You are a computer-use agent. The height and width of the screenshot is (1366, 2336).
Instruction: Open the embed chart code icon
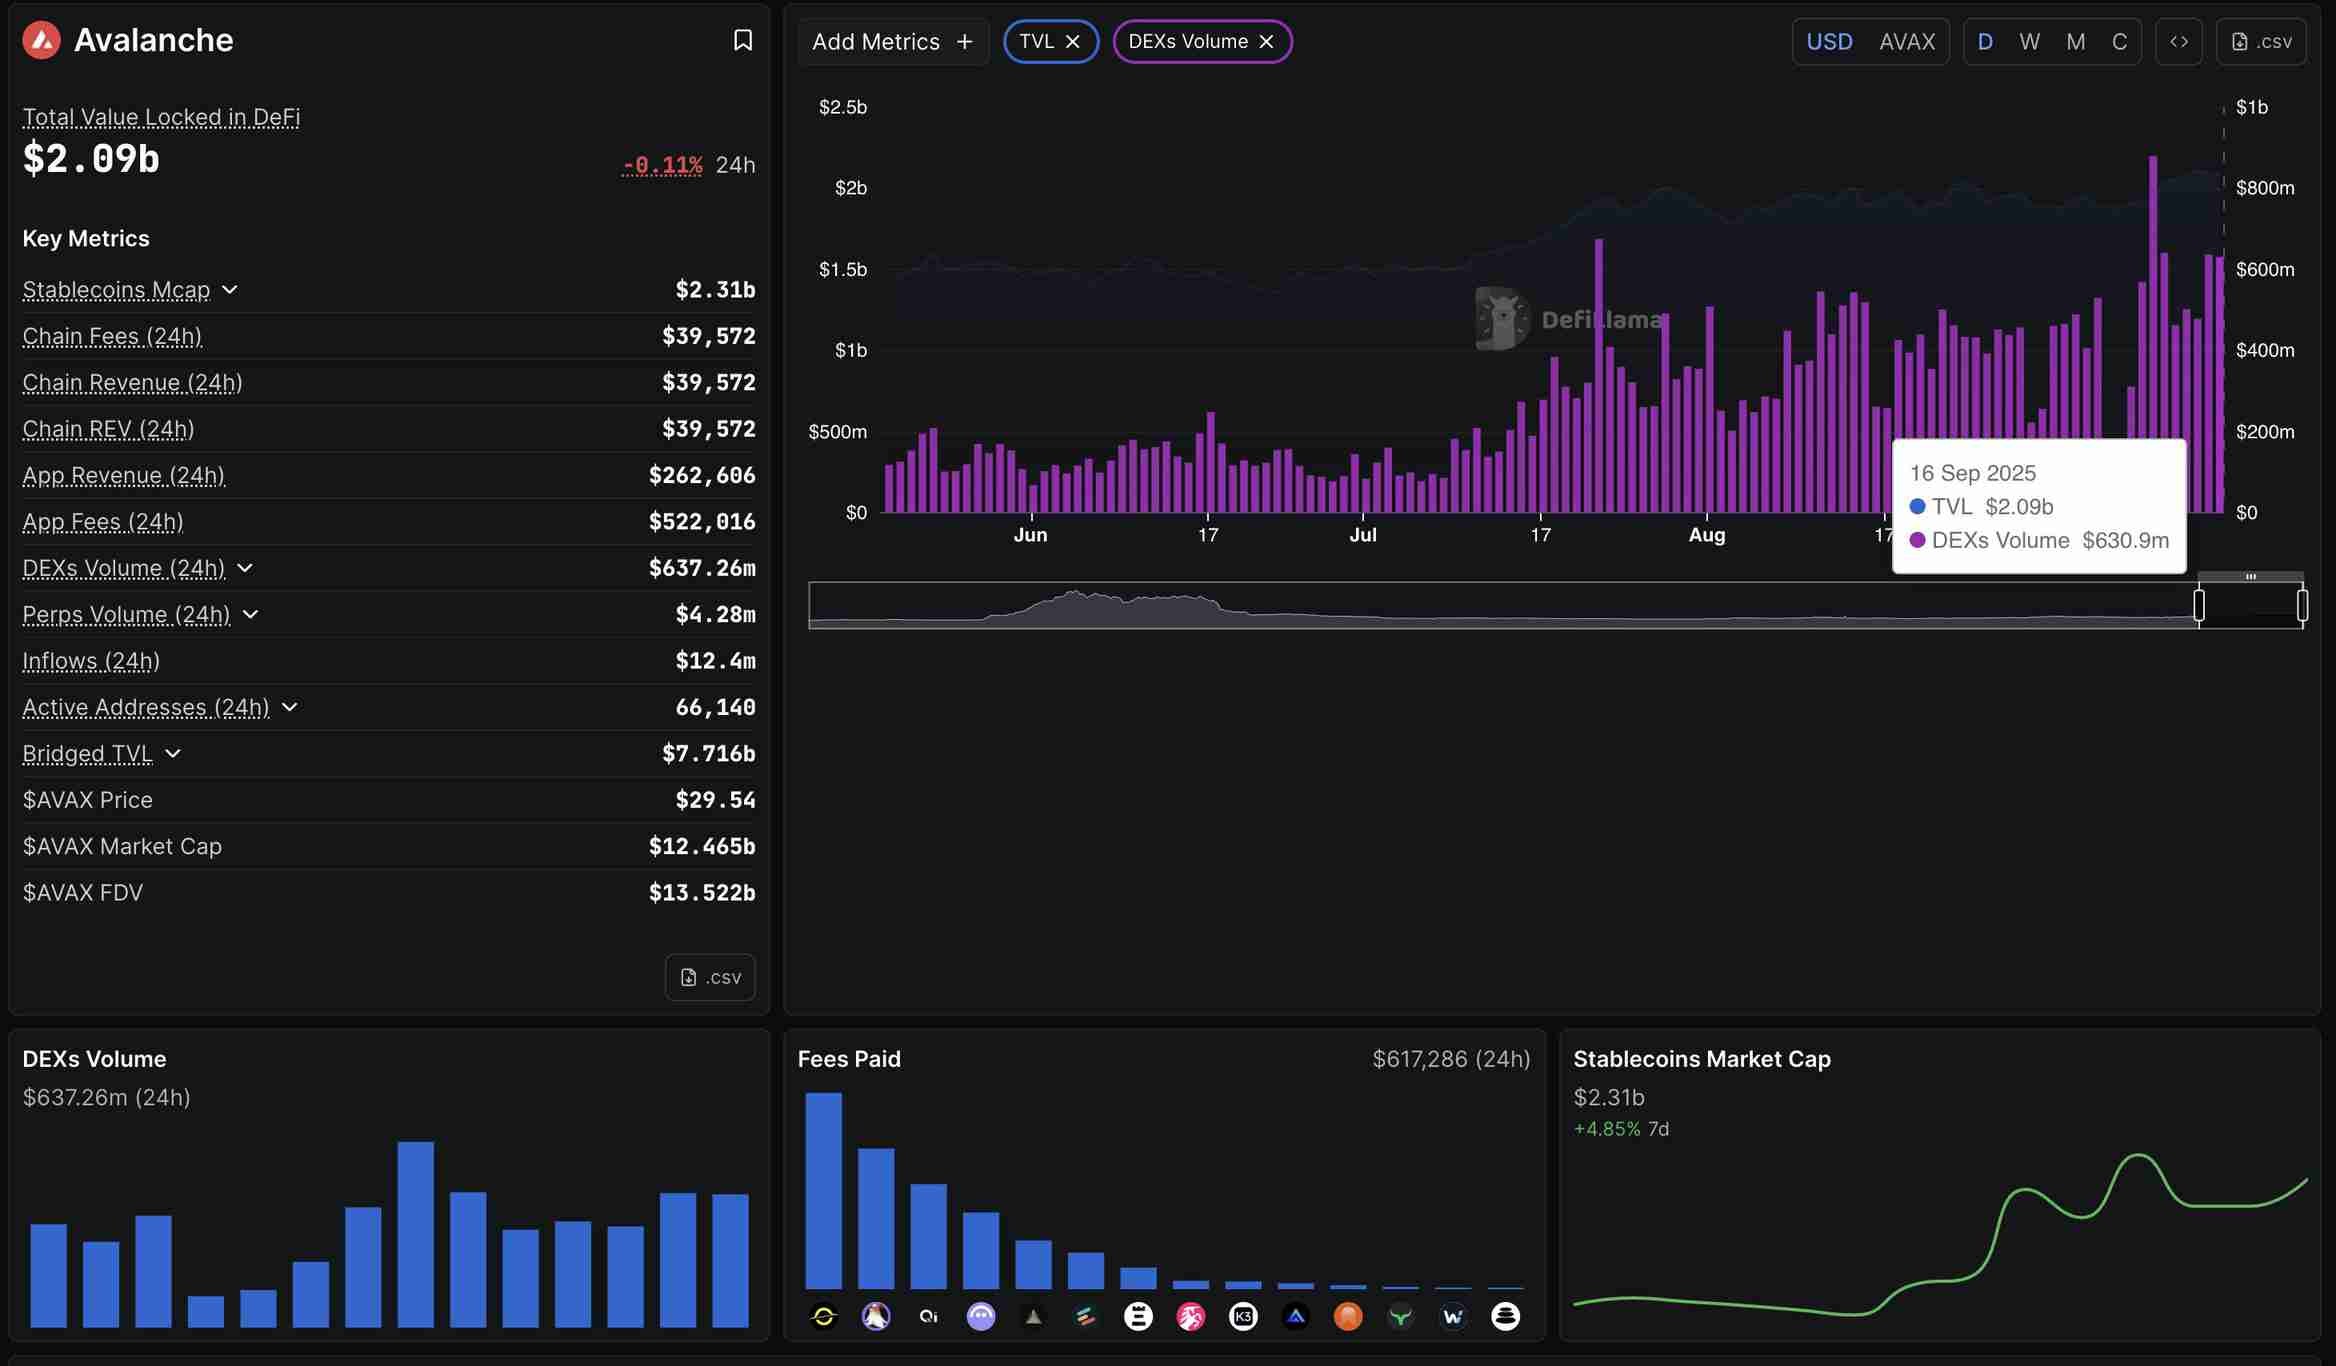point(2178,42)
